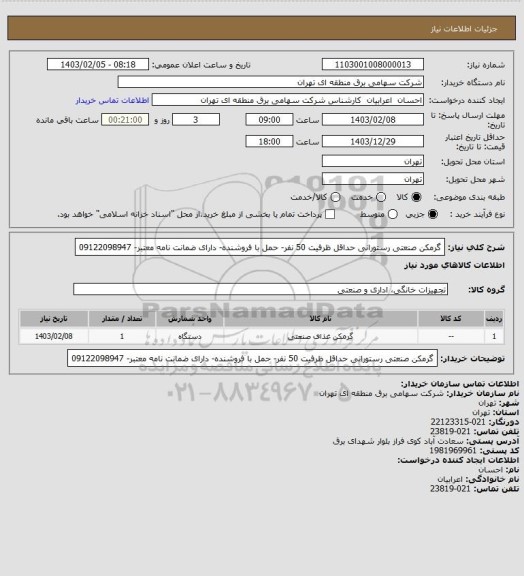Click the postal code 1981969961
Screen dimensions: 524x576
click(x=453, y=450)
